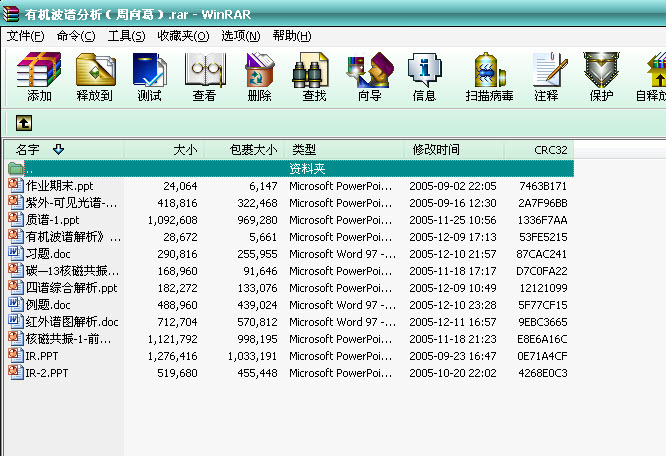
Task: Click the date 2005-12-11 16:57
Action: [453, 322]
